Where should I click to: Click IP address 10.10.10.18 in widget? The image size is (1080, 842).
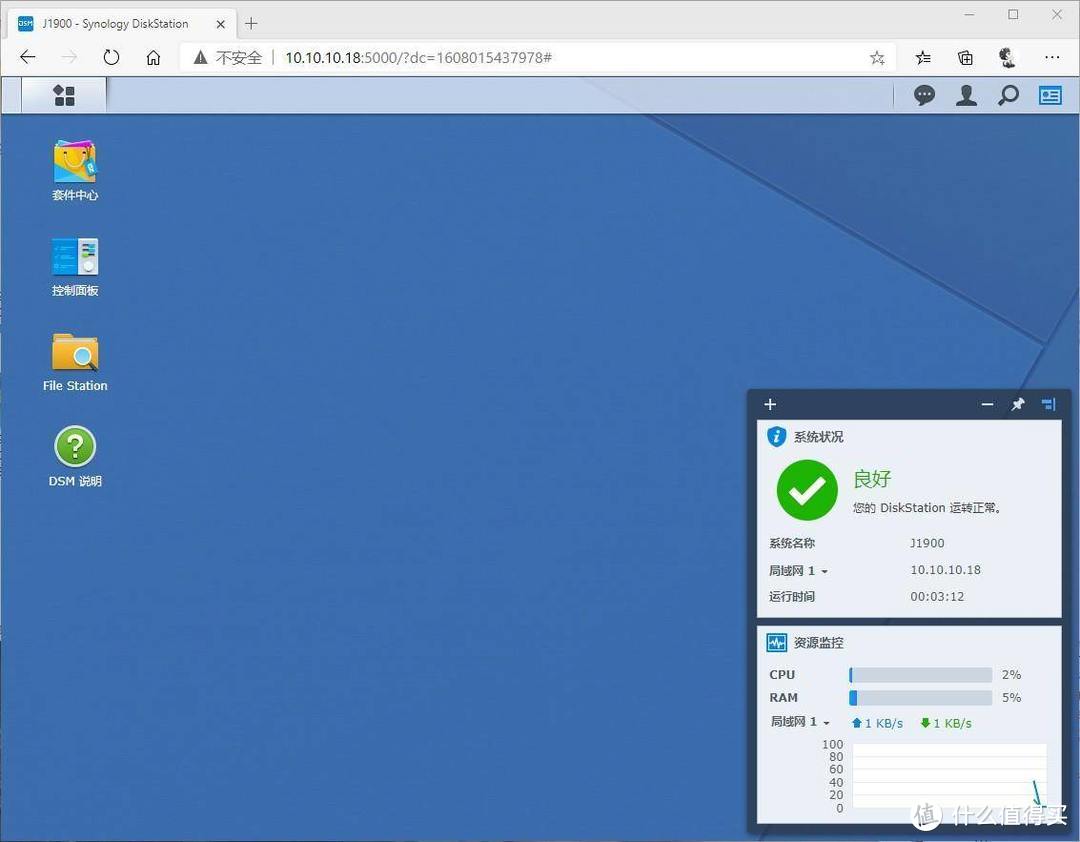tap(945, 570)
